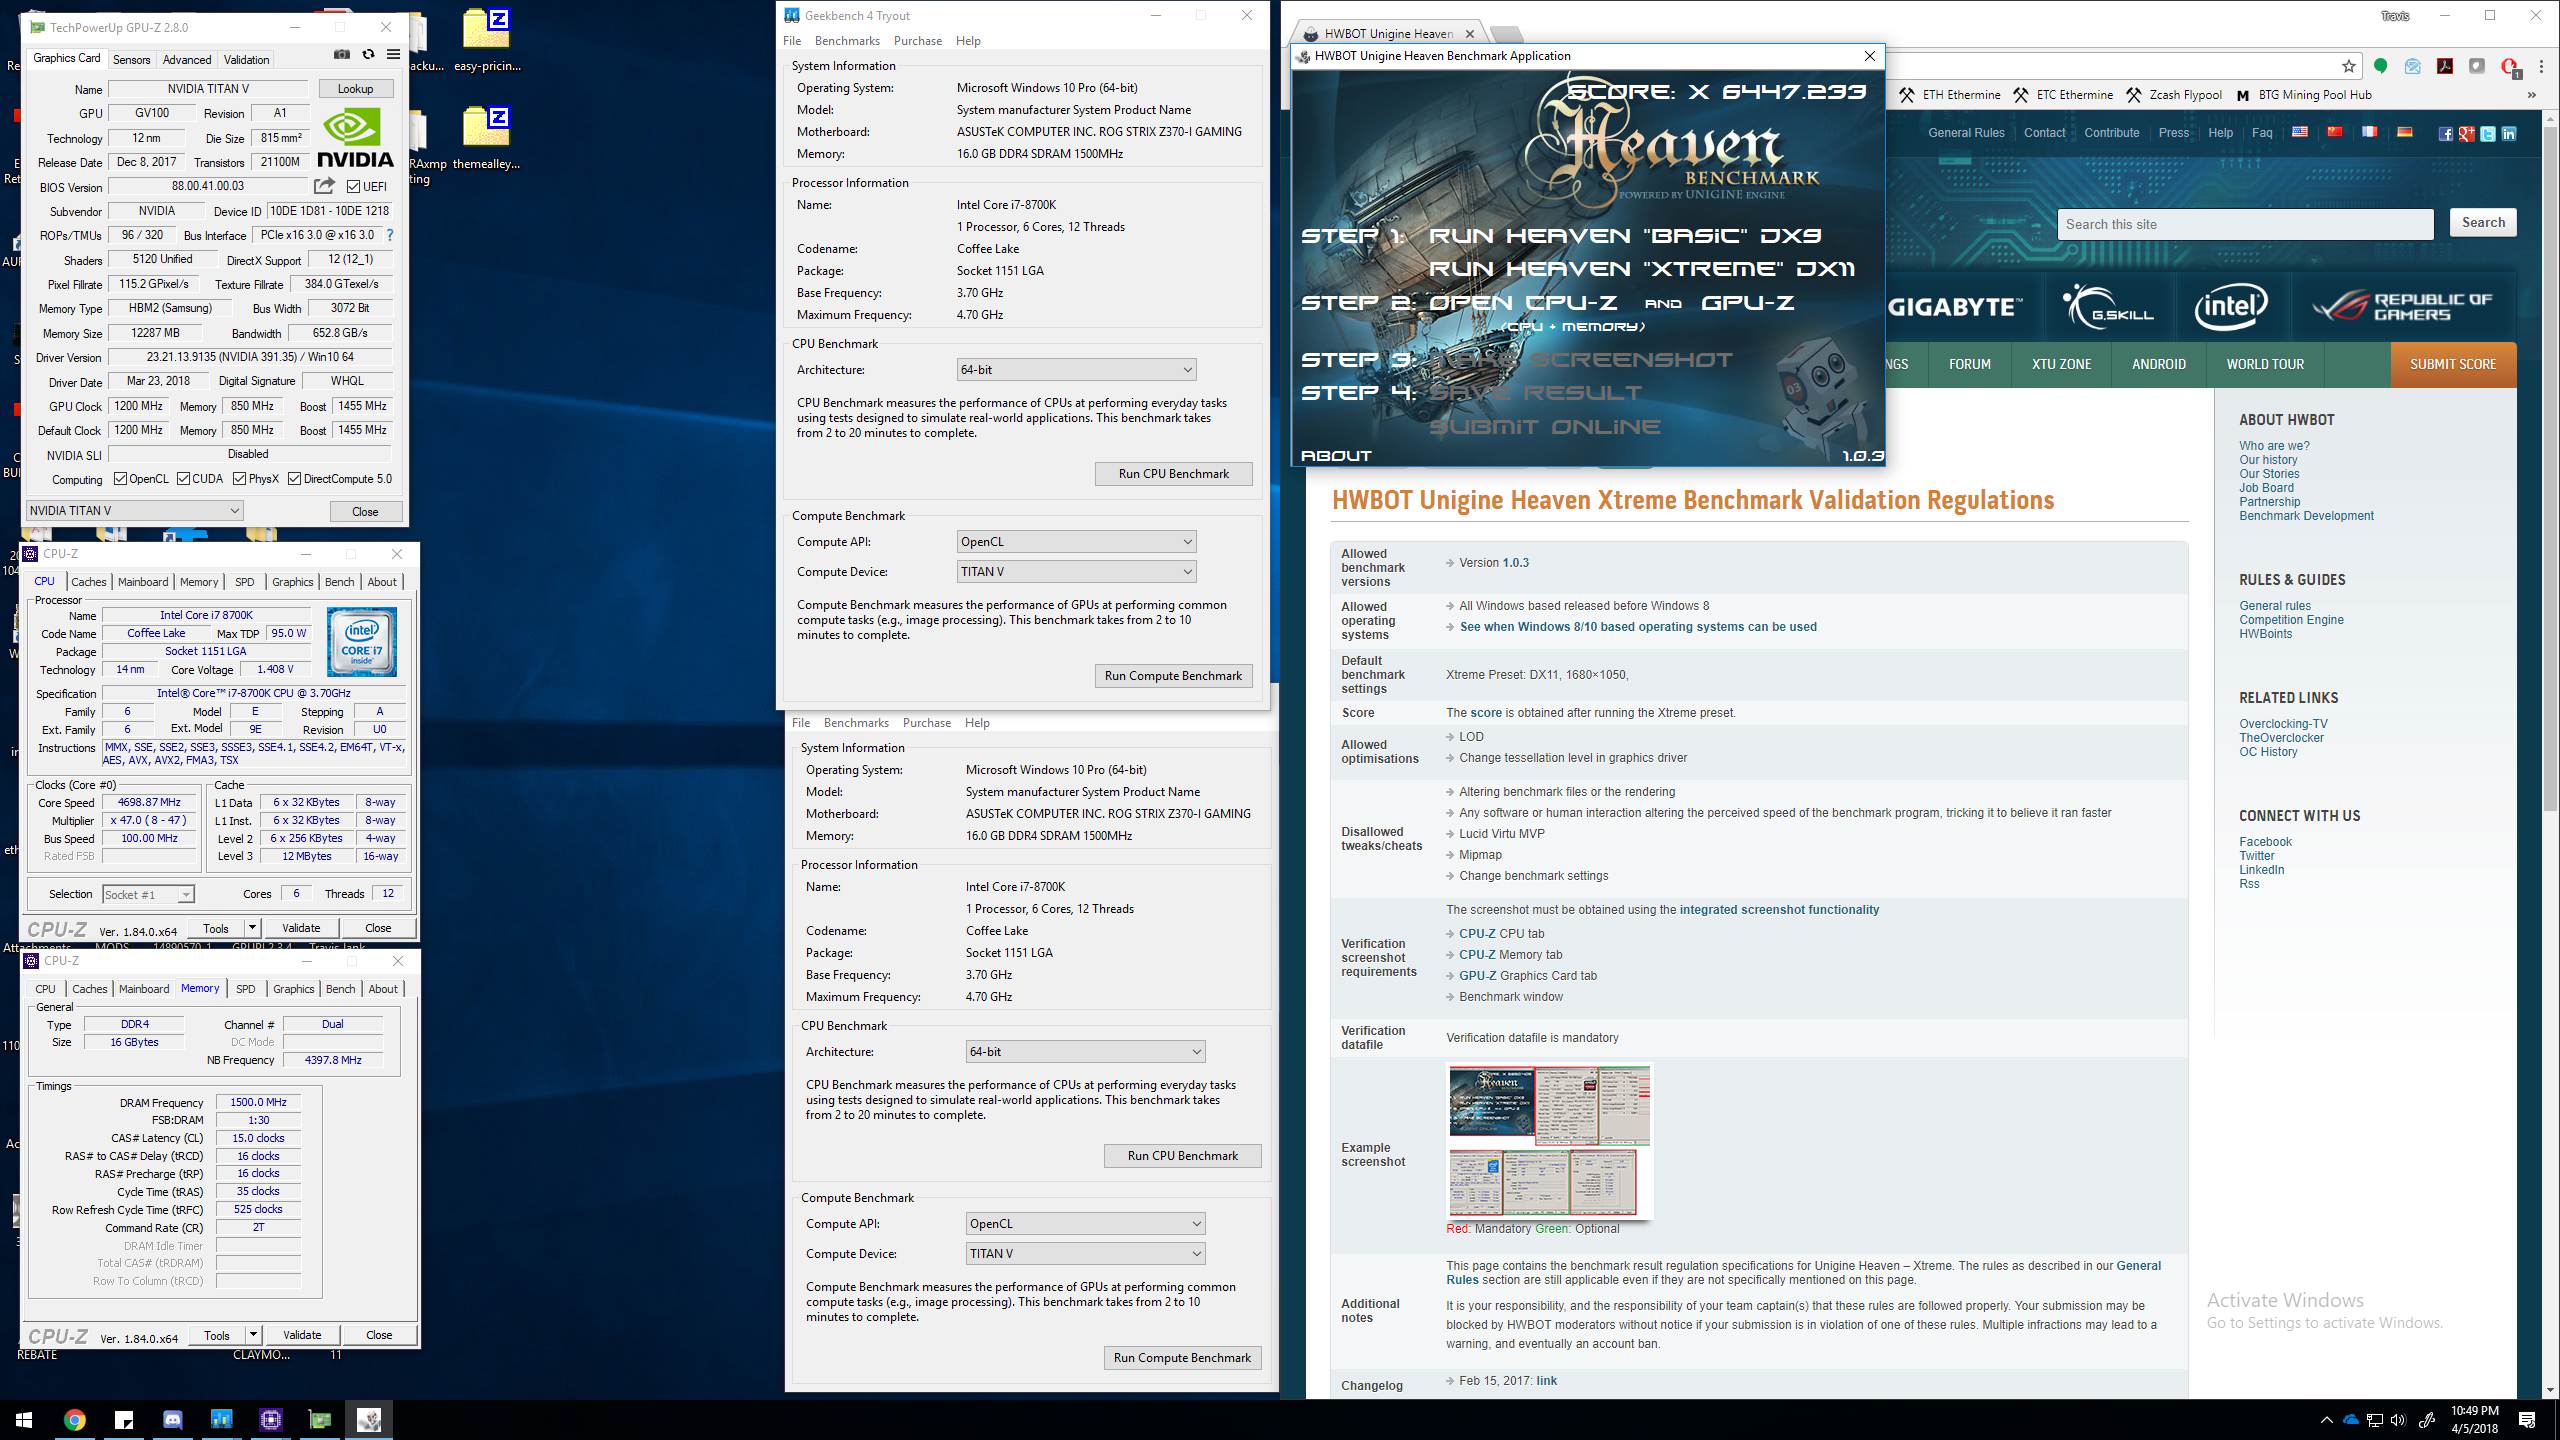Click Twitter icon in HWBOT header
Viewport: 2560px width, 1440px height.
pos(2488,134)
